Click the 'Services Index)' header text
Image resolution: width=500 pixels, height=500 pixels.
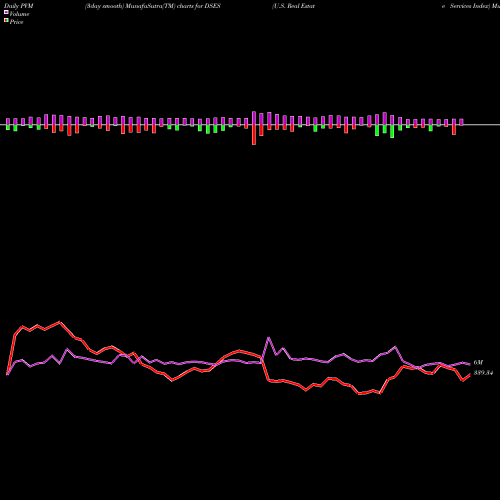(470, 6)
